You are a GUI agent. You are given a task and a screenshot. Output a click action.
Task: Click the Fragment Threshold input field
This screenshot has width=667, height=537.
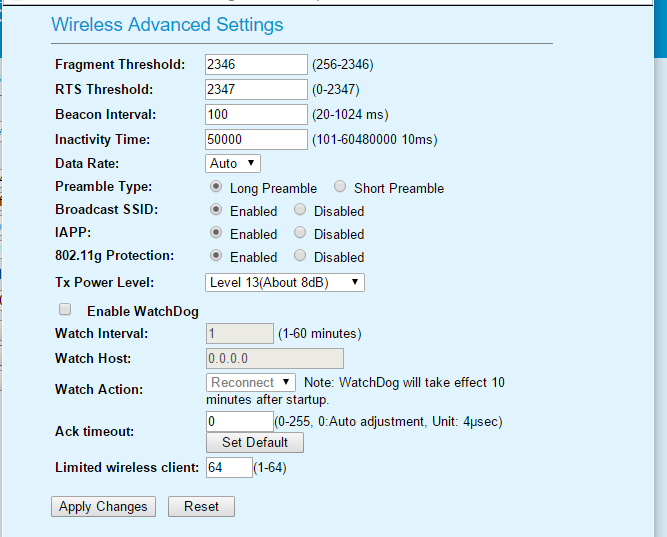[256, 64]
